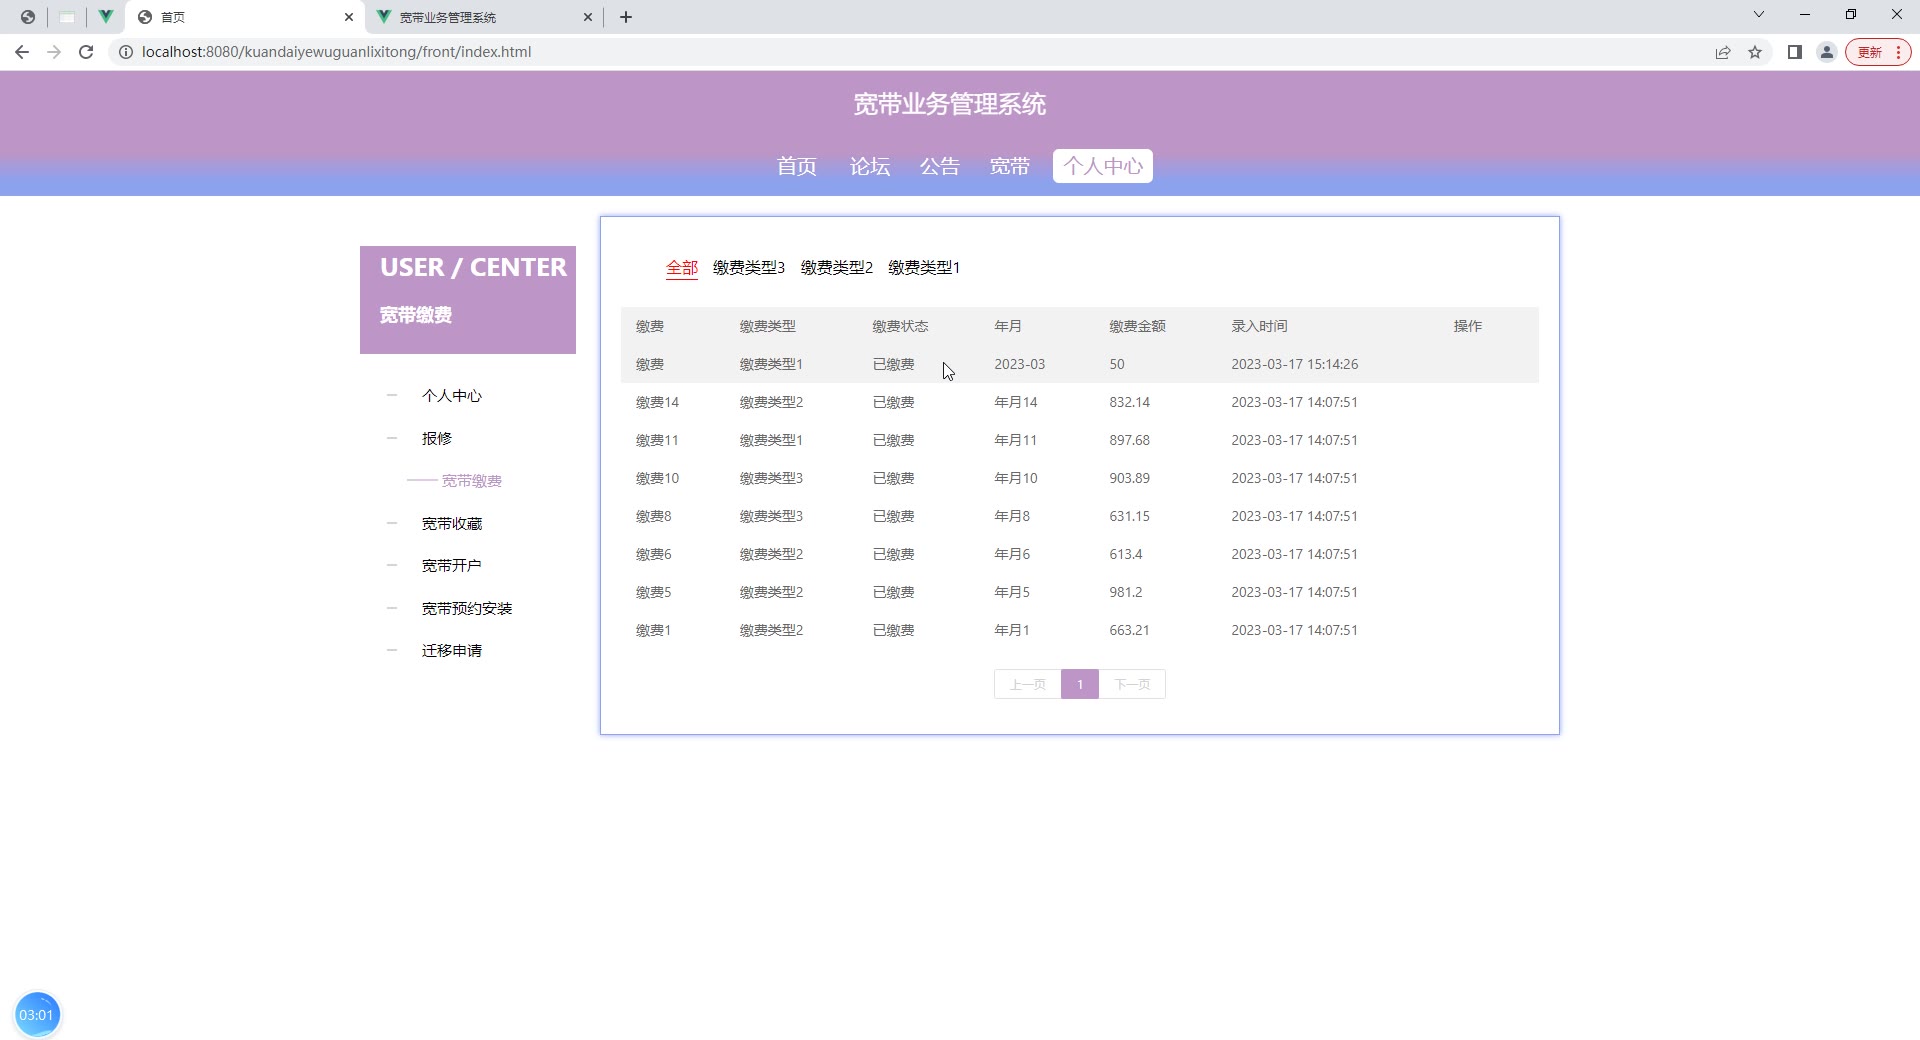Click the 缴费状态 column header
The width and height of the screenshot is (1920, 1040).
(x=900, y=326)
